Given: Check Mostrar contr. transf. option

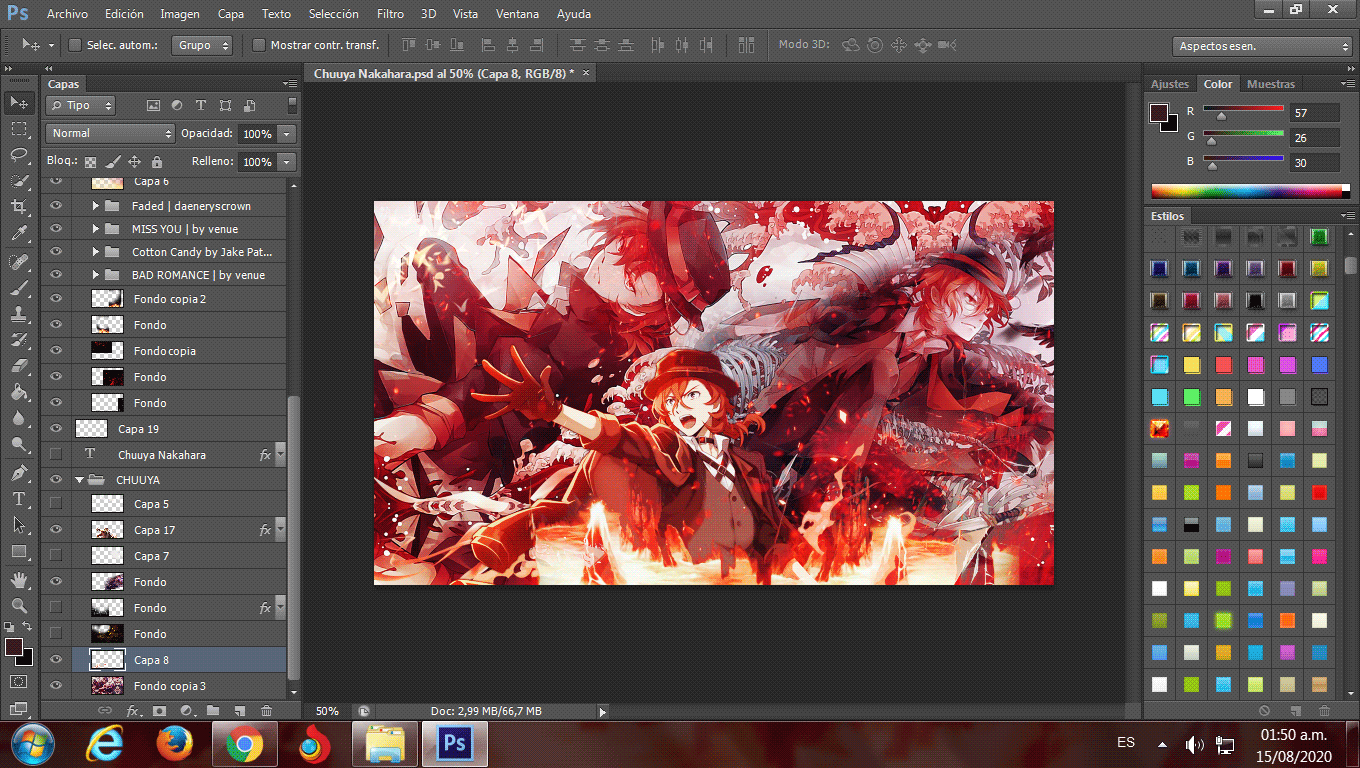Looking at the screenshot, I should pyautogui.click(x=259, y=45).
